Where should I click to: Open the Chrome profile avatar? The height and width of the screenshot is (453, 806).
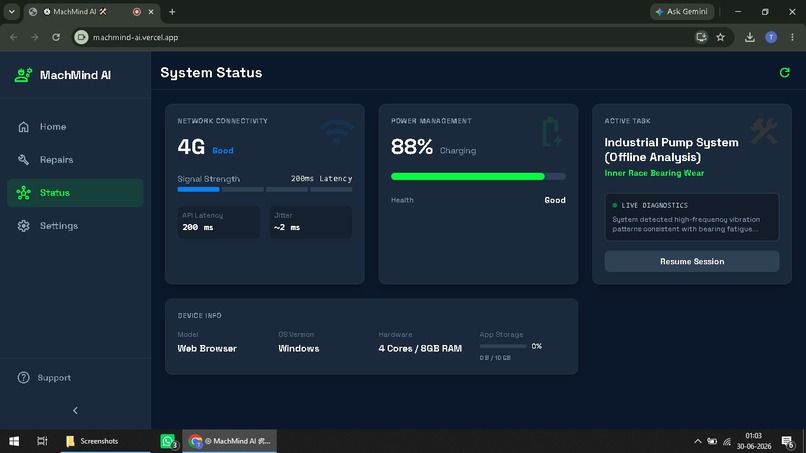[x=771, y=37]
